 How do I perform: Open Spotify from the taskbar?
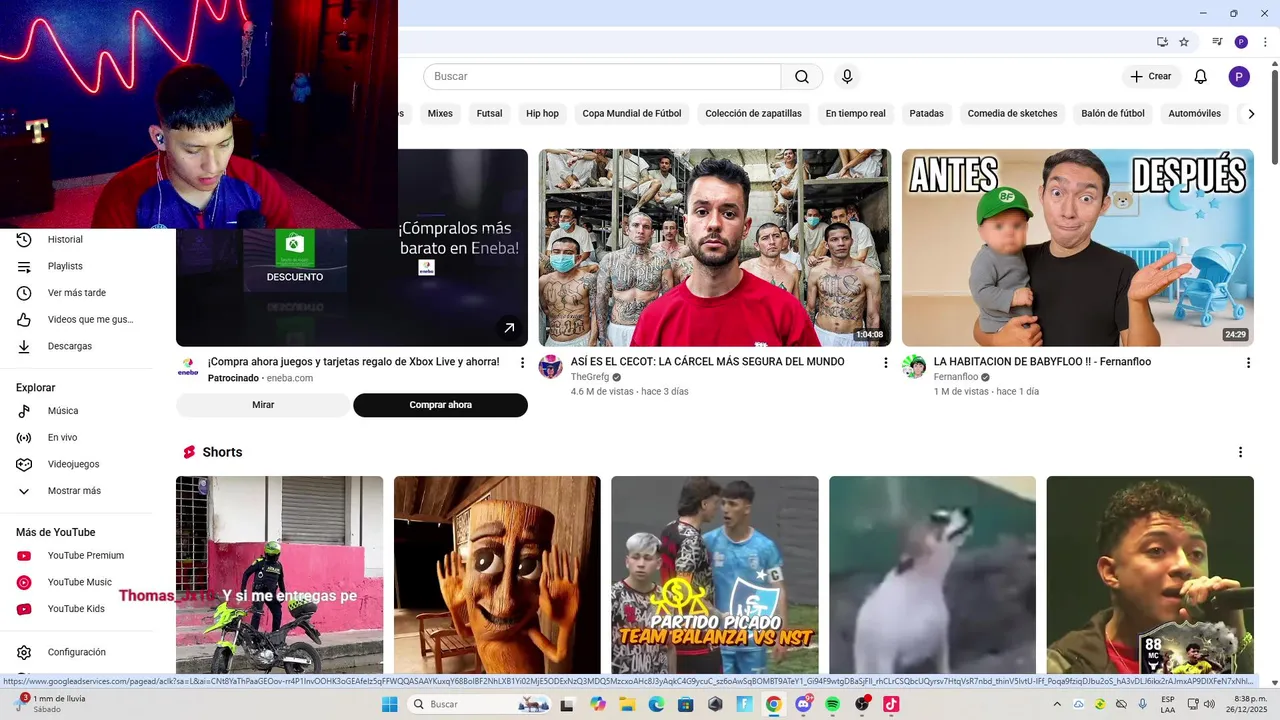(832, 704)
